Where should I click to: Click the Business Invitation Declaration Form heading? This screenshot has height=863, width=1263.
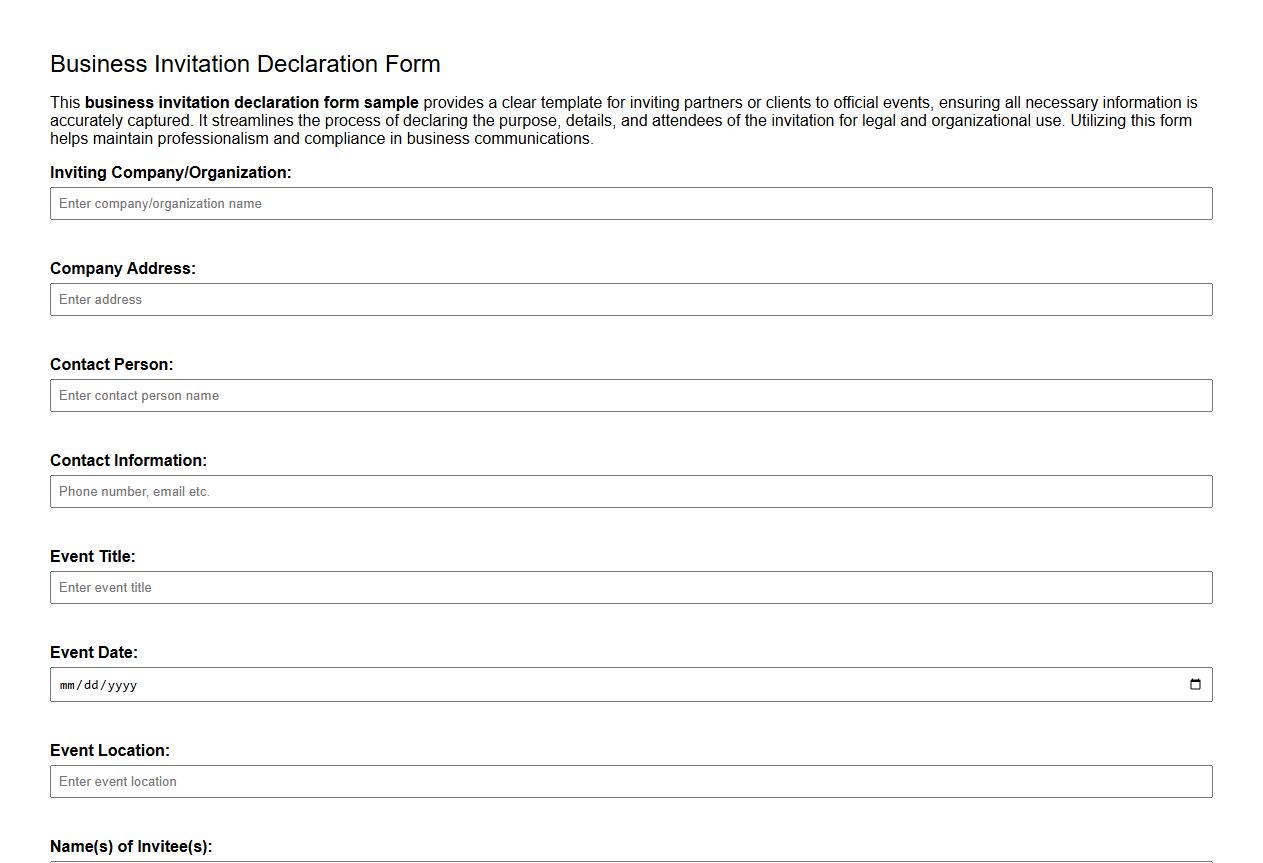point(245,63)
